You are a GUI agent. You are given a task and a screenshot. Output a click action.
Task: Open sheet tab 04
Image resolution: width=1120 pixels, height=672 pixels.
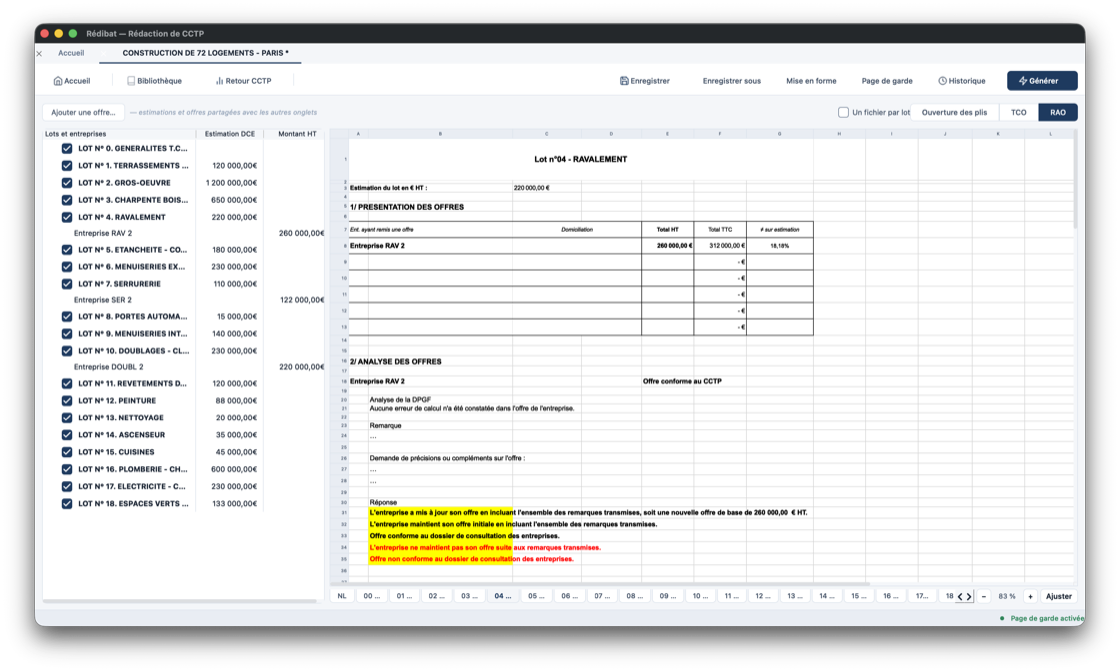(x=503, y=596)
